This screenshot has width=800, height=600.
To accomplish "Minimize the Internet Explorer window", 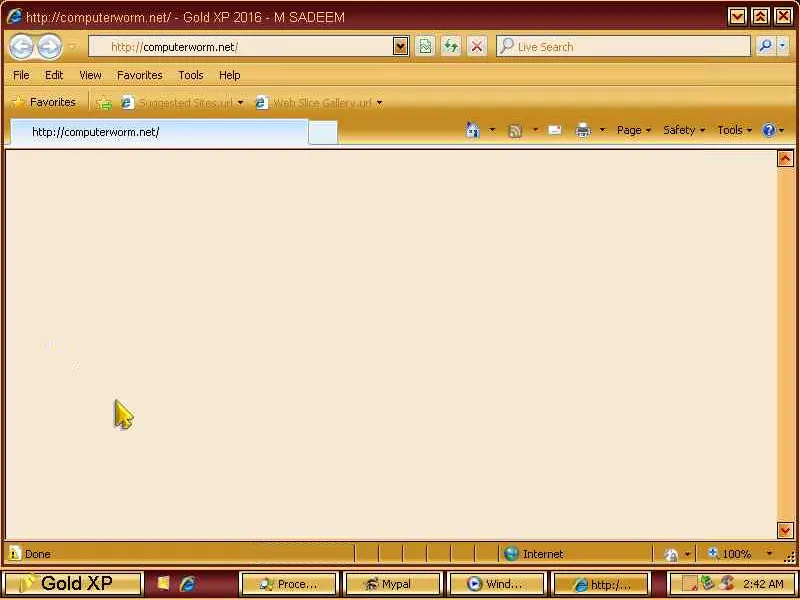I will [x=737, y=17].
